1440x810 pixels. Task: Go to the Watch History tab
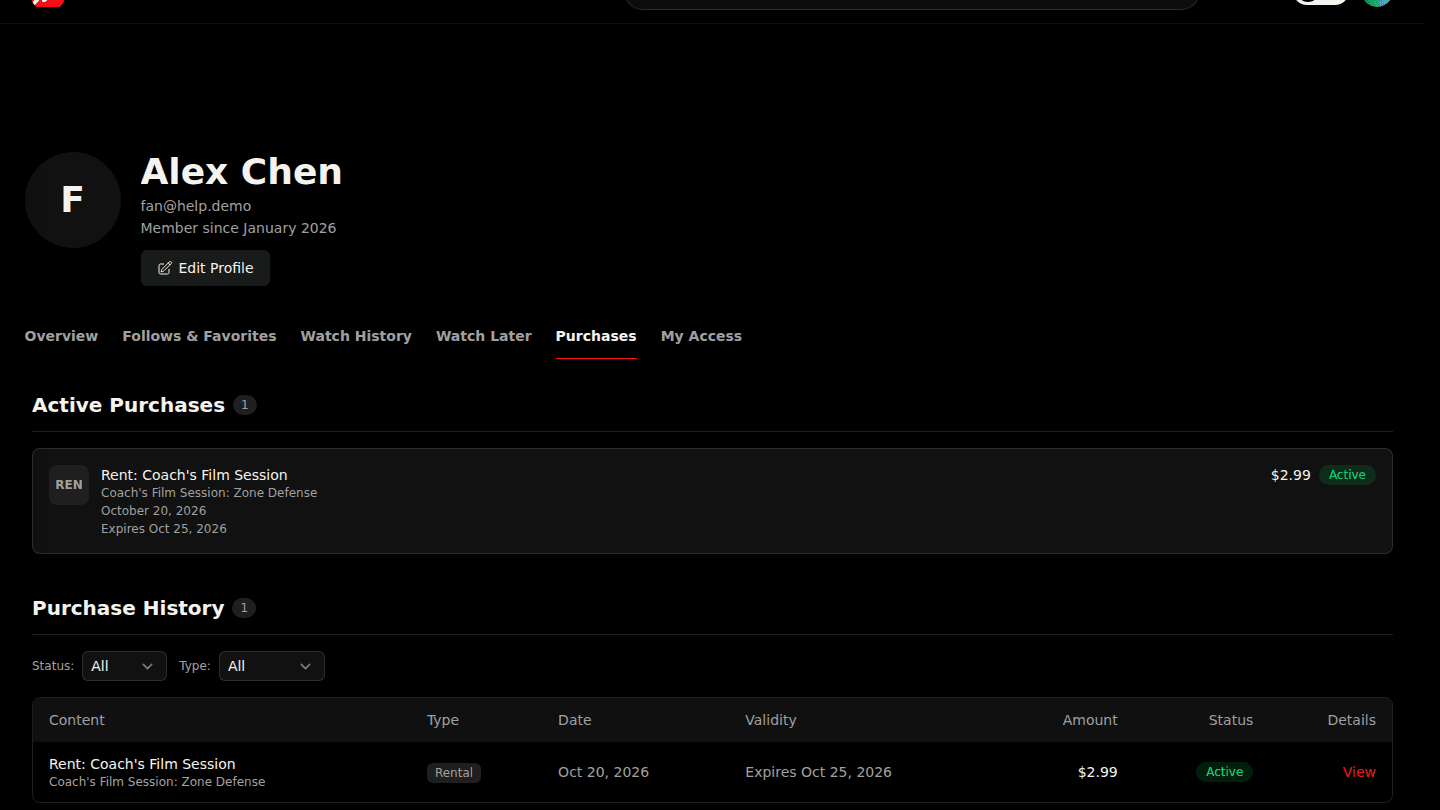click(356, 336)
